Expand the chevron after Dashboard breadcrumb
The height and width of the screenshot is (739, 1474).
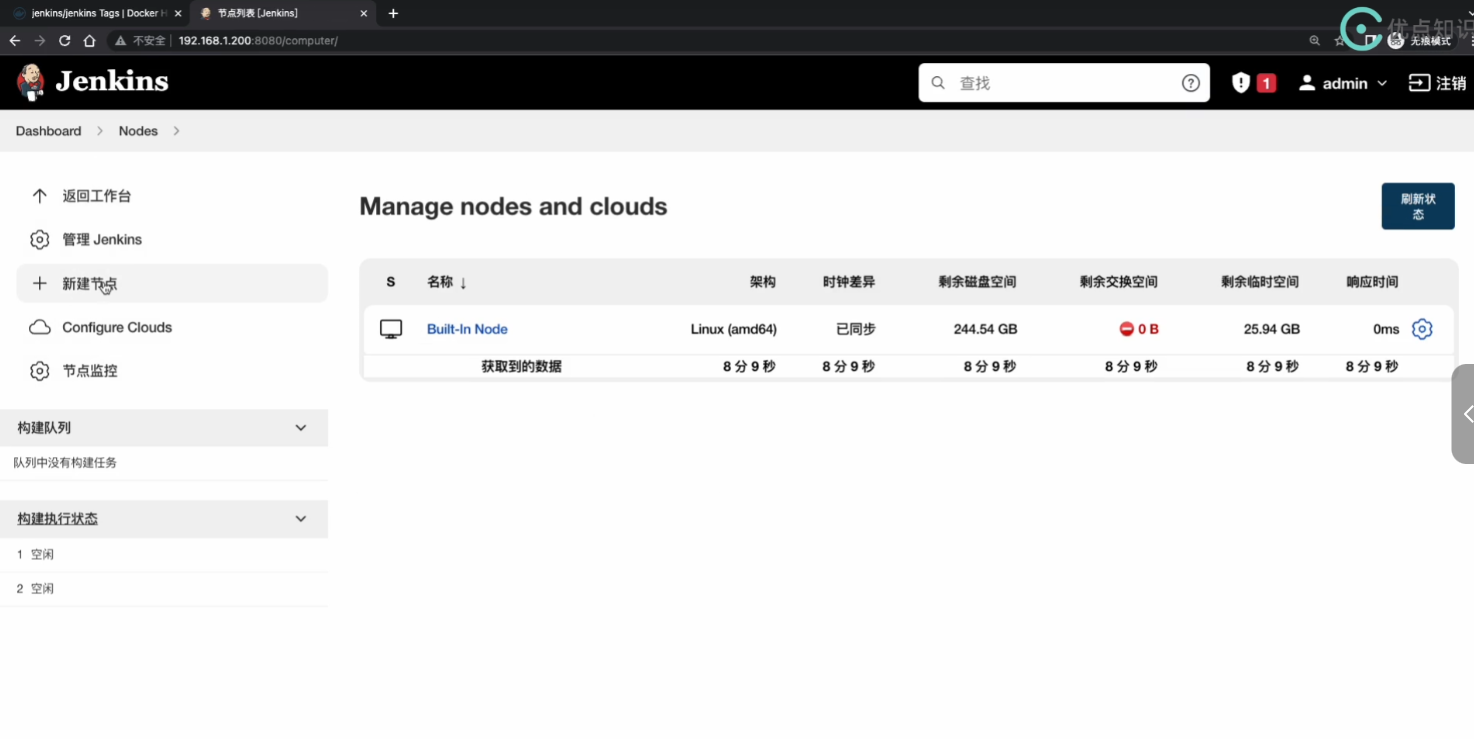[x=100, y=131]
